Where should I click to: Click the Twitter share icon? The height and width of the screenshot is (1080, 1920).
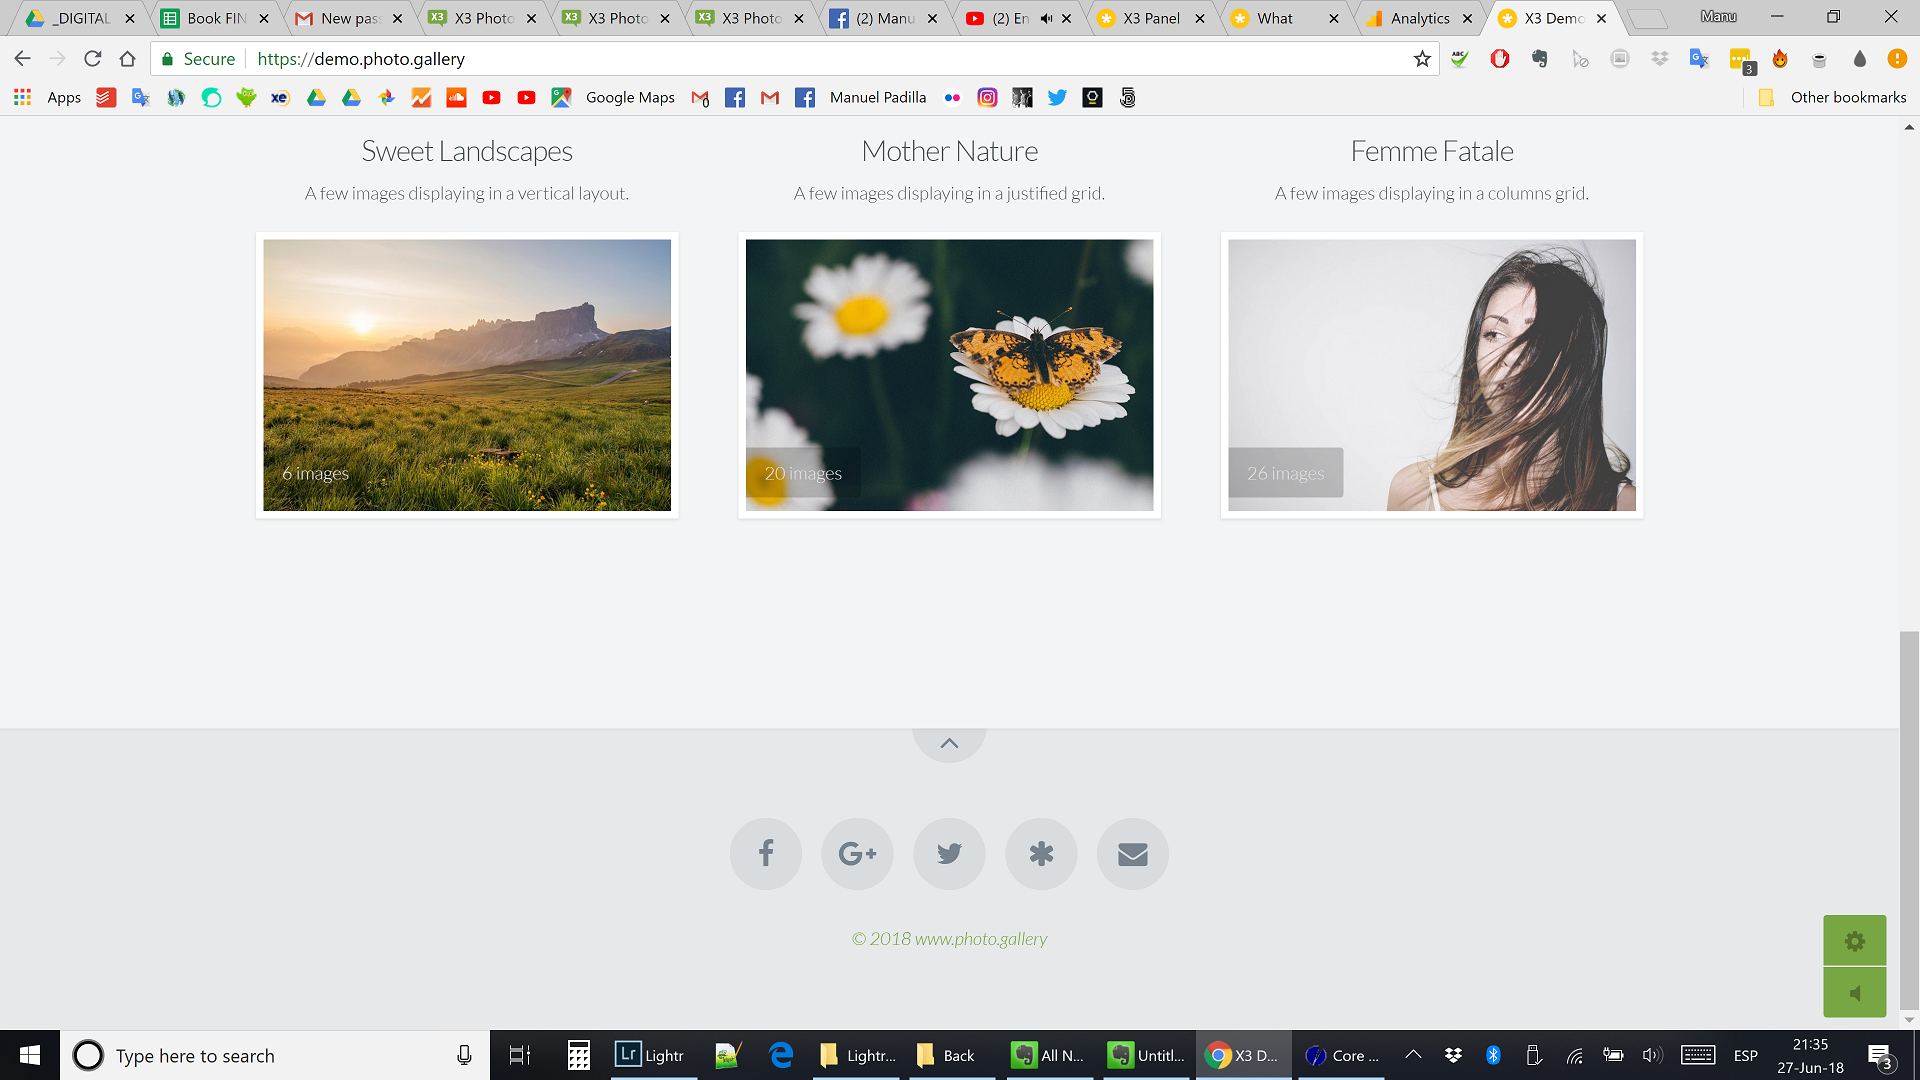(949, 853)
